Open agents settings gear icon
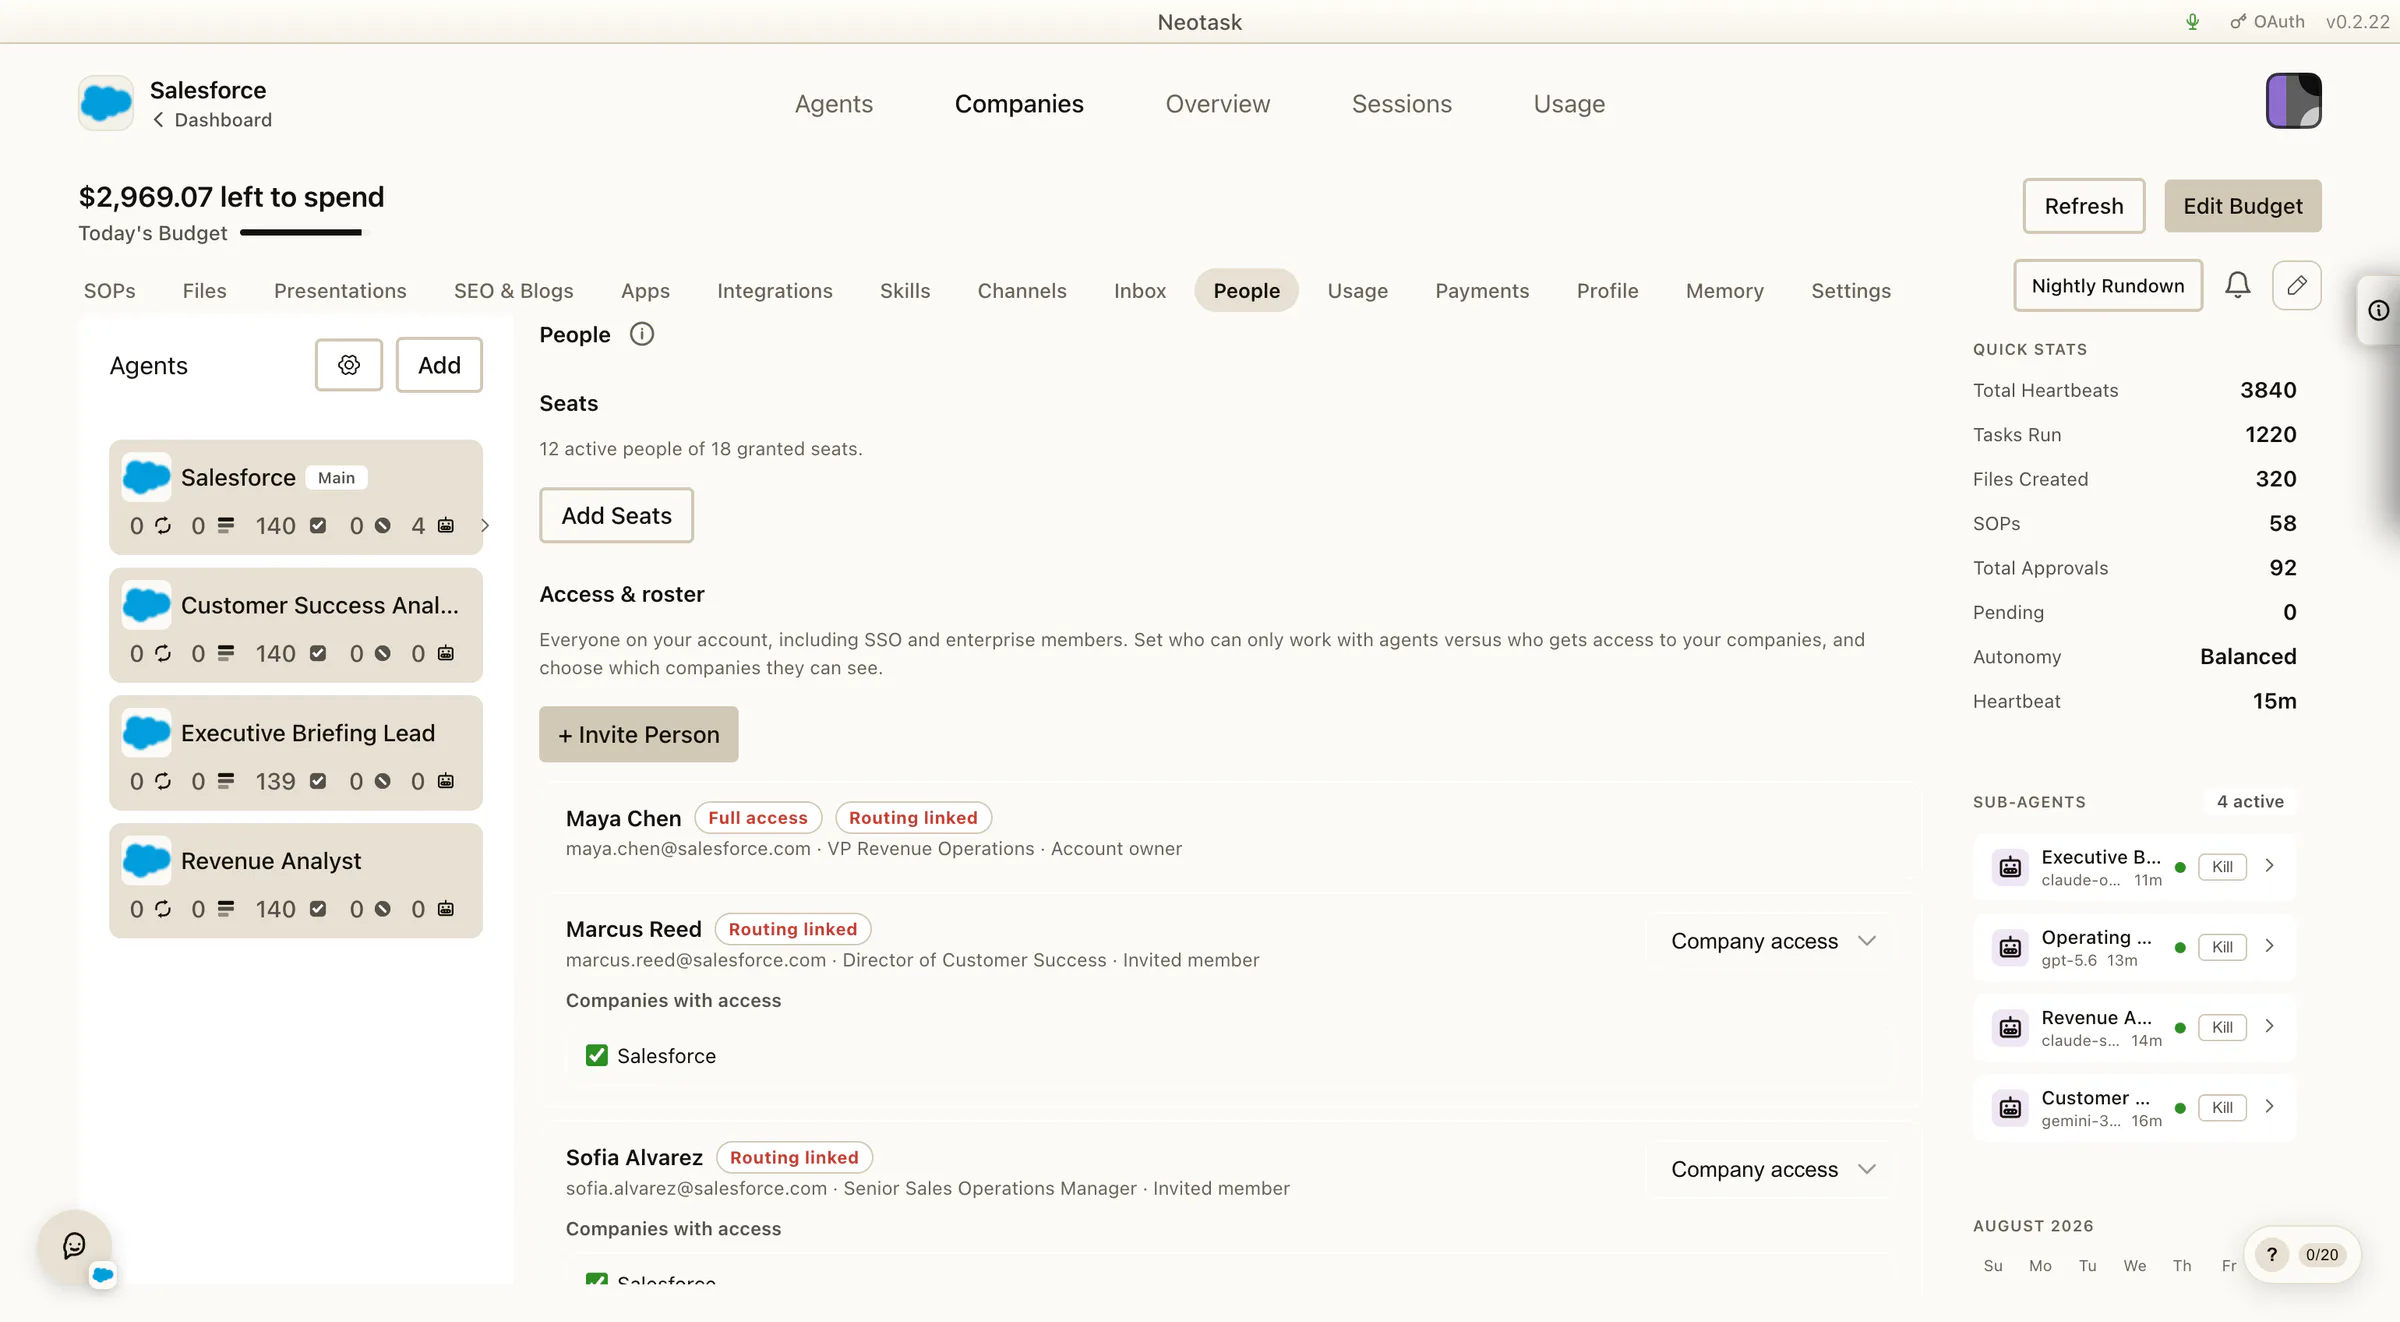 point(348,365)
